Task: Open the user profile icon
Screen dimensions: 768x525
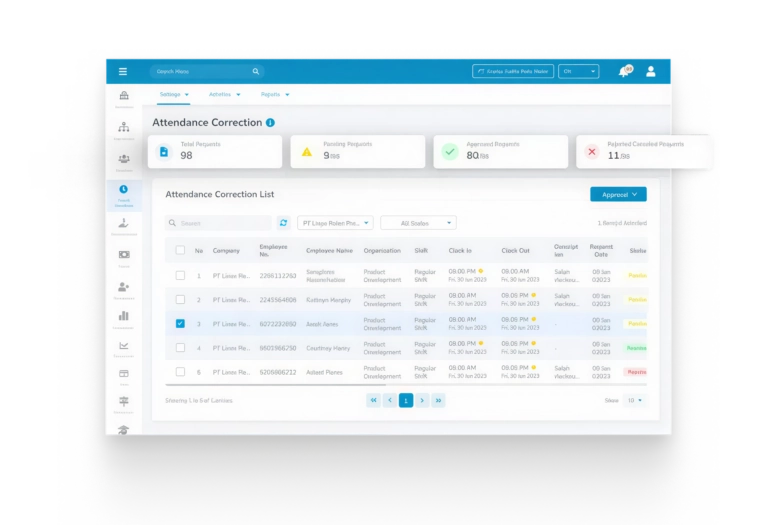Action: pyautogui.click(x=651, y=71)
